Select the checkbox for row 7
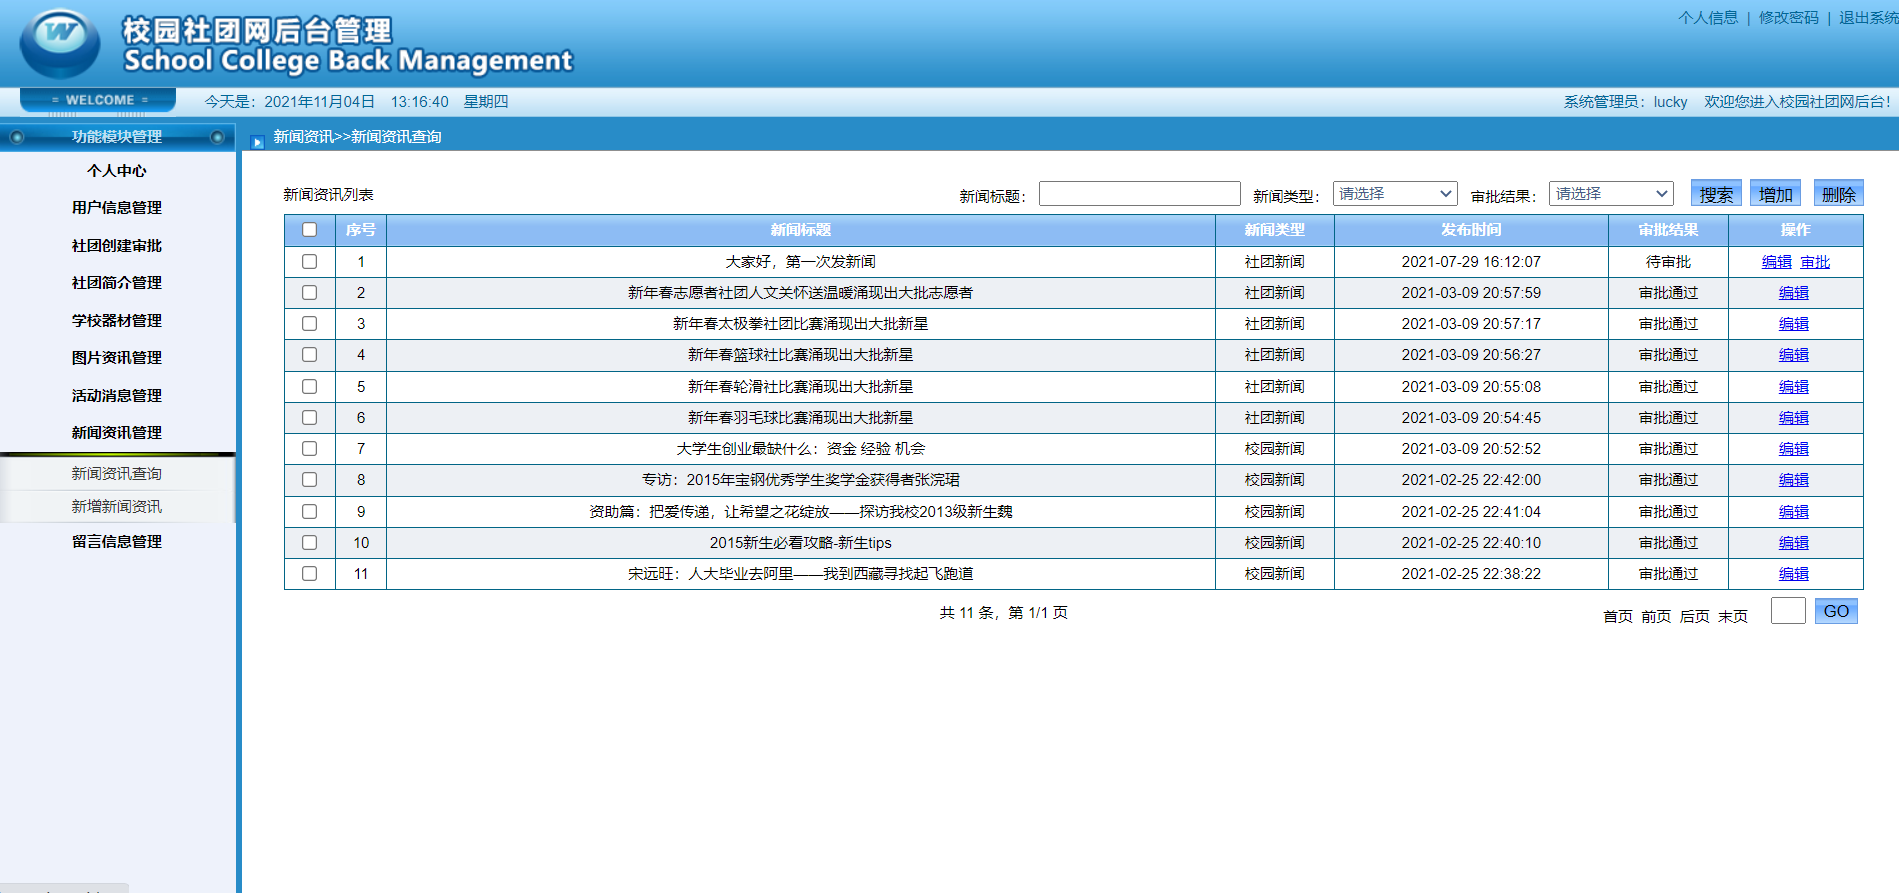Viewport: 1899px width, 893px height. (x=310, y=449)
